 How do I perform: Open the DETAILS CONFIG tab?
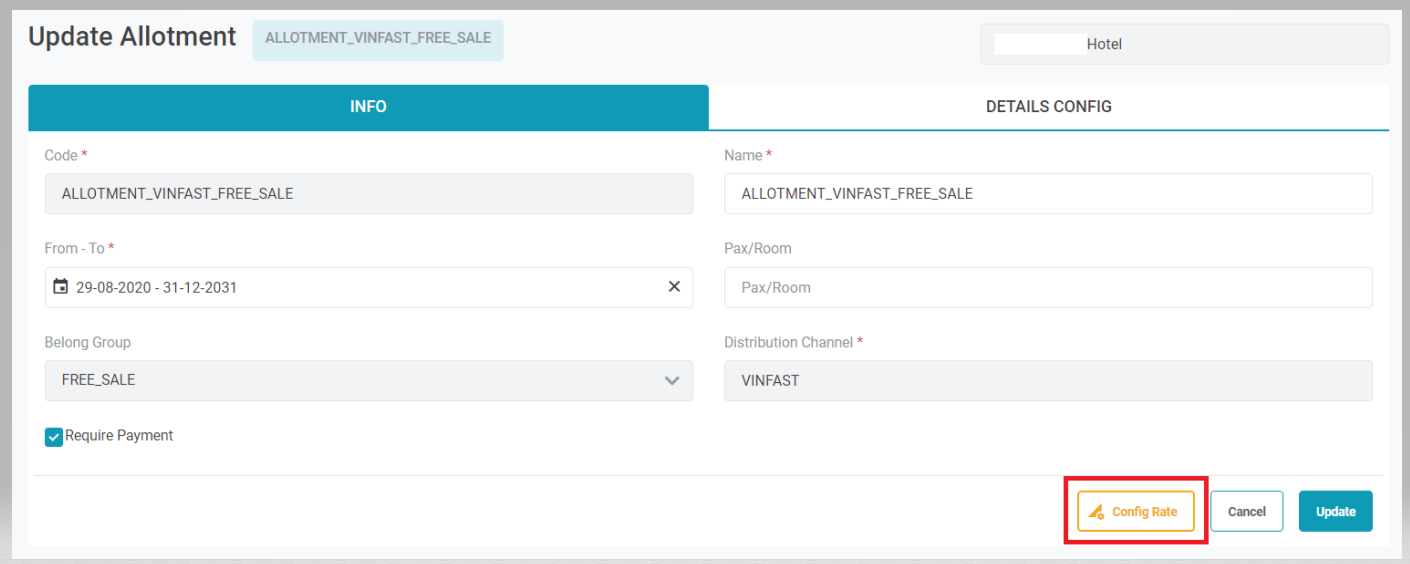1048,107
